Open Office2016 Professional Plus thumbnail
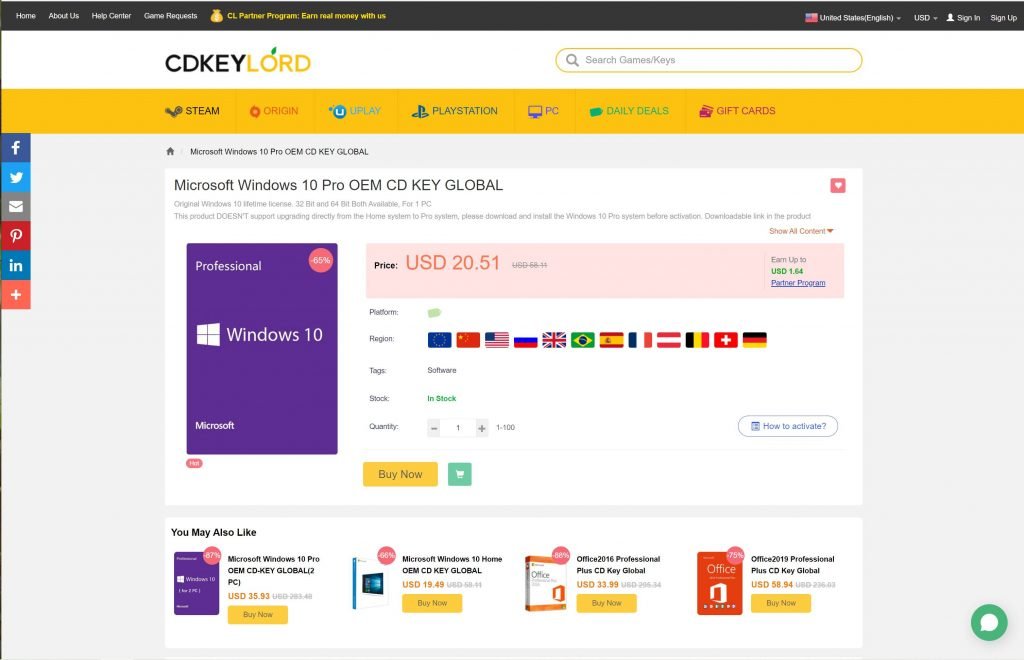 (x=546, y=583)
